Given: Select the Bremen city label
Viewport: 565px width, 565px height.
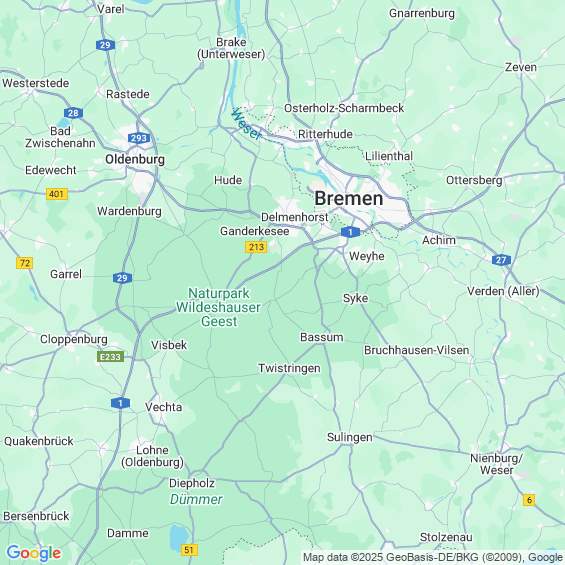Looking at the screenshot, I should point(349,199).
